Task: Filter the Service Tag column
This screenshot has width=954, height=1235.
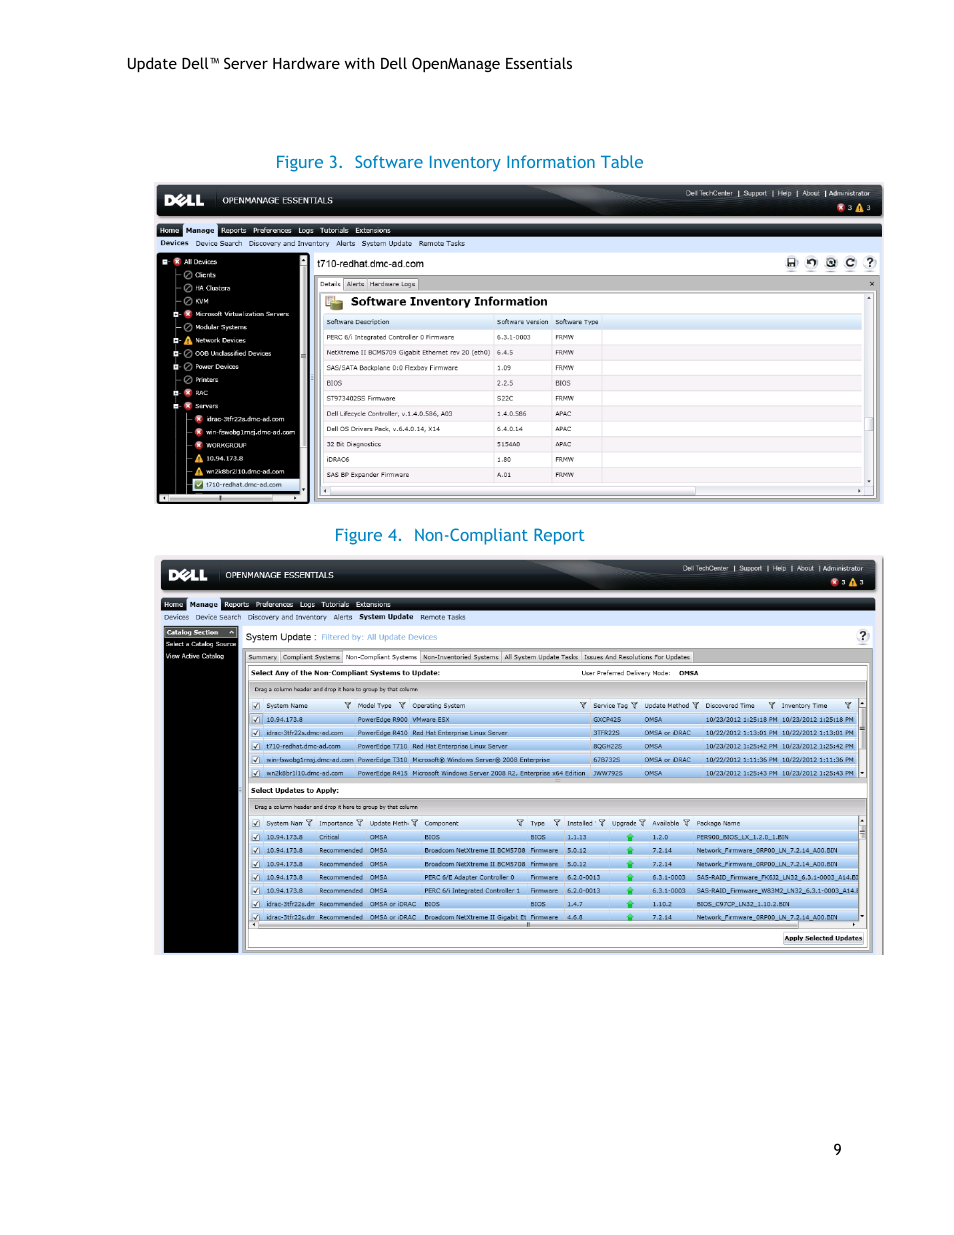Action: (x=634, y=706)
